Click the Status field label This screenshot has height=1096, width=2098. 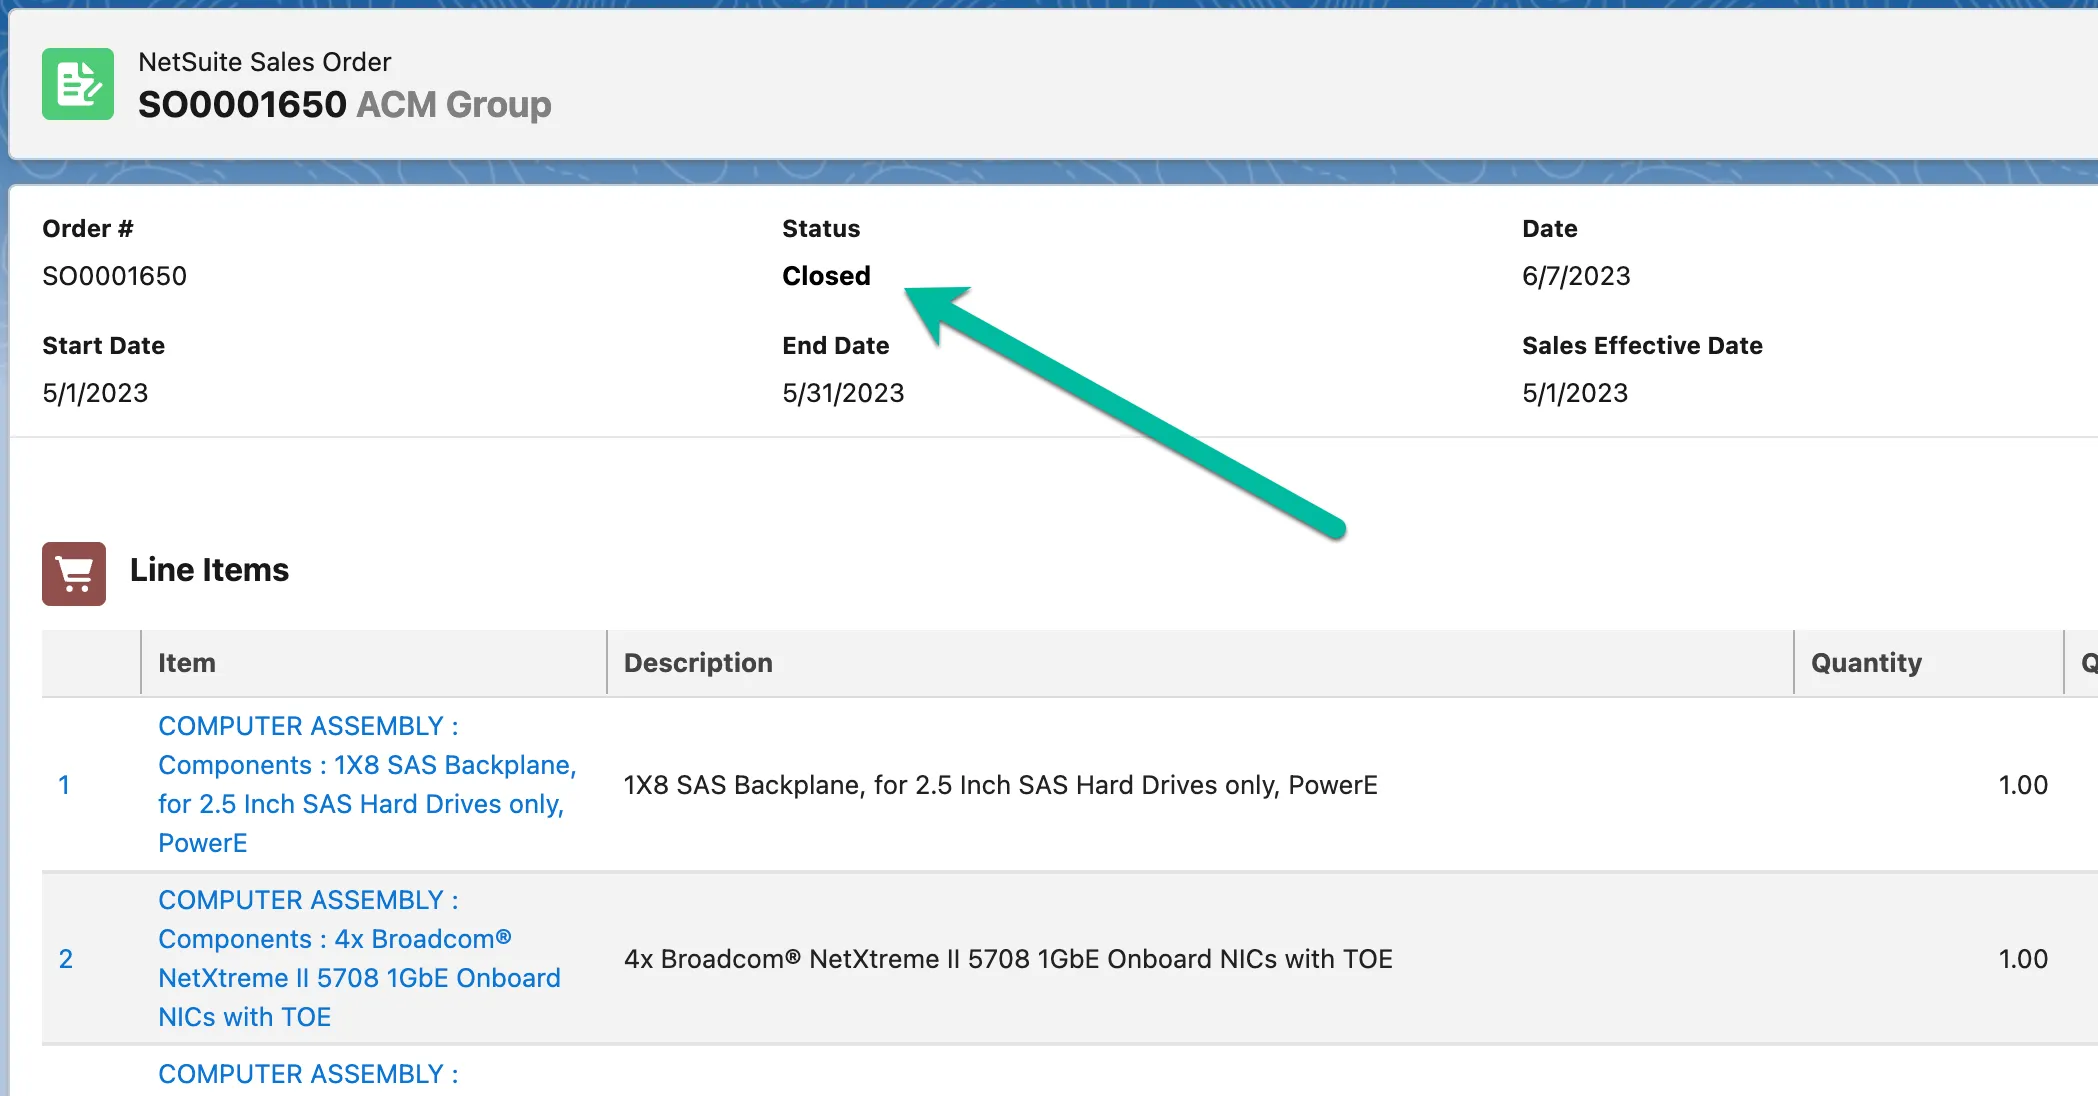click(821, 229)
